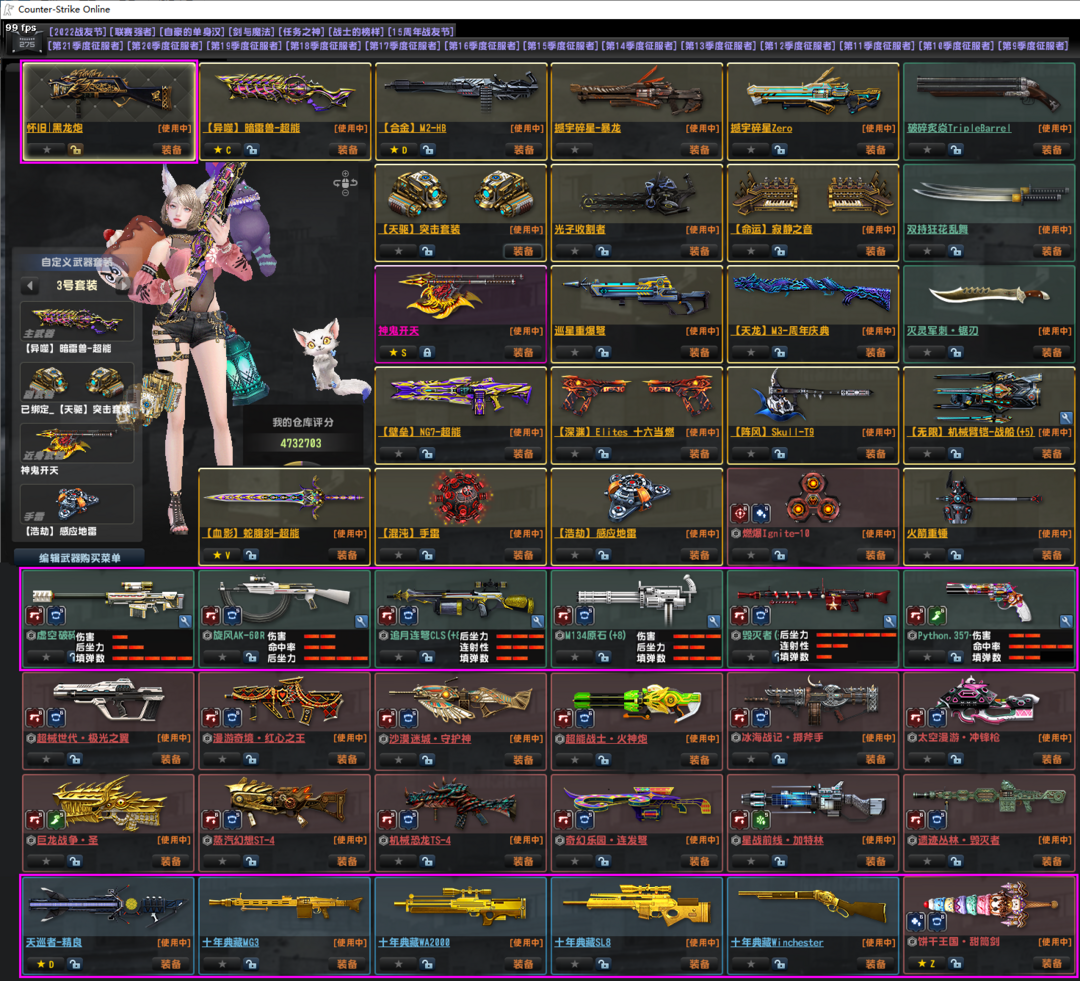Select green clover icon on 星战前线·加特林
The height and width of the screenshot is (981, 1080).
pyautogui.click(x=761, y=820)
